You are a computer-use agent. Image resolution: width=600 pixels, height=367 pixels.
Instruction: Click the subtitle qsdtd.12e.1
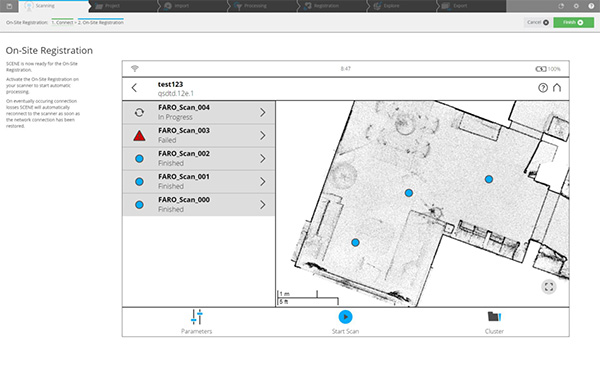coord(176,93)
